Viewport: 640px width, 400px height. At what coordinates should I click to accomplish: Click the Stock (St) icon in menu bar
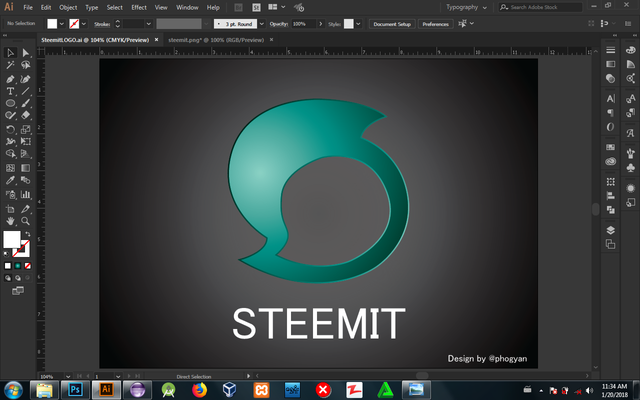[257, 7]
